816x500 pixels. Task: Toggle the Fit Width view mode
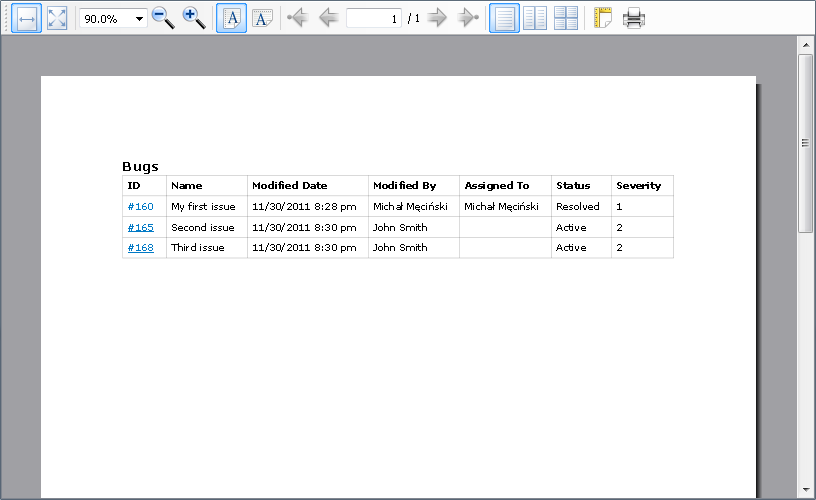(26, 18)
